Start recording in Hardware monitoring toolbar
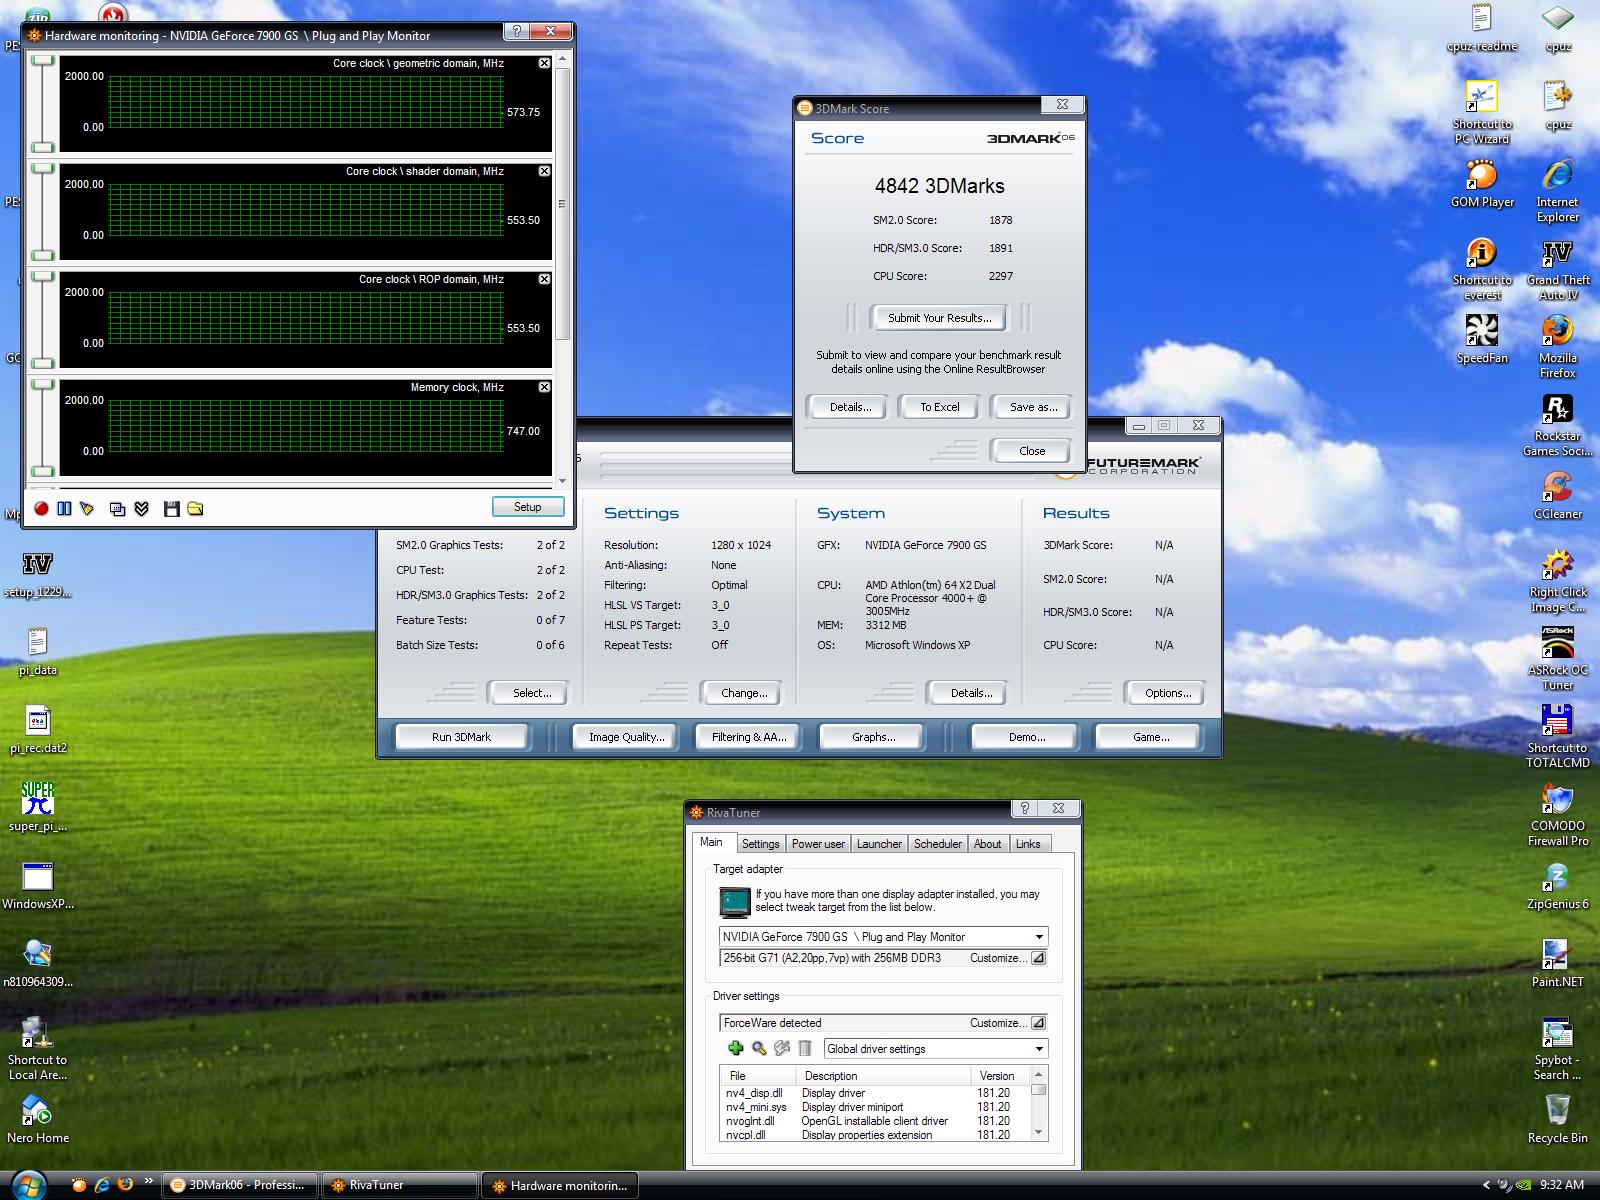 pos(41,509)
